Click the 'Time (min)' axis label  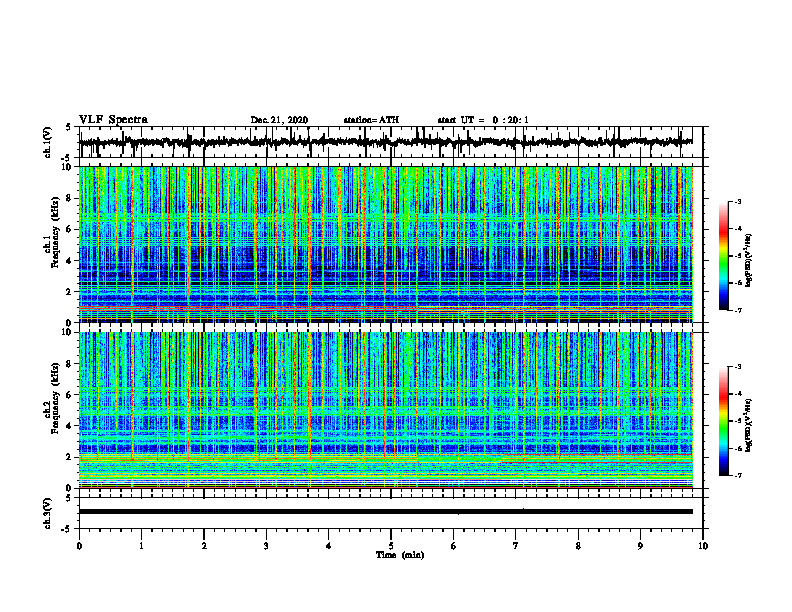click(x=400, y=555)
